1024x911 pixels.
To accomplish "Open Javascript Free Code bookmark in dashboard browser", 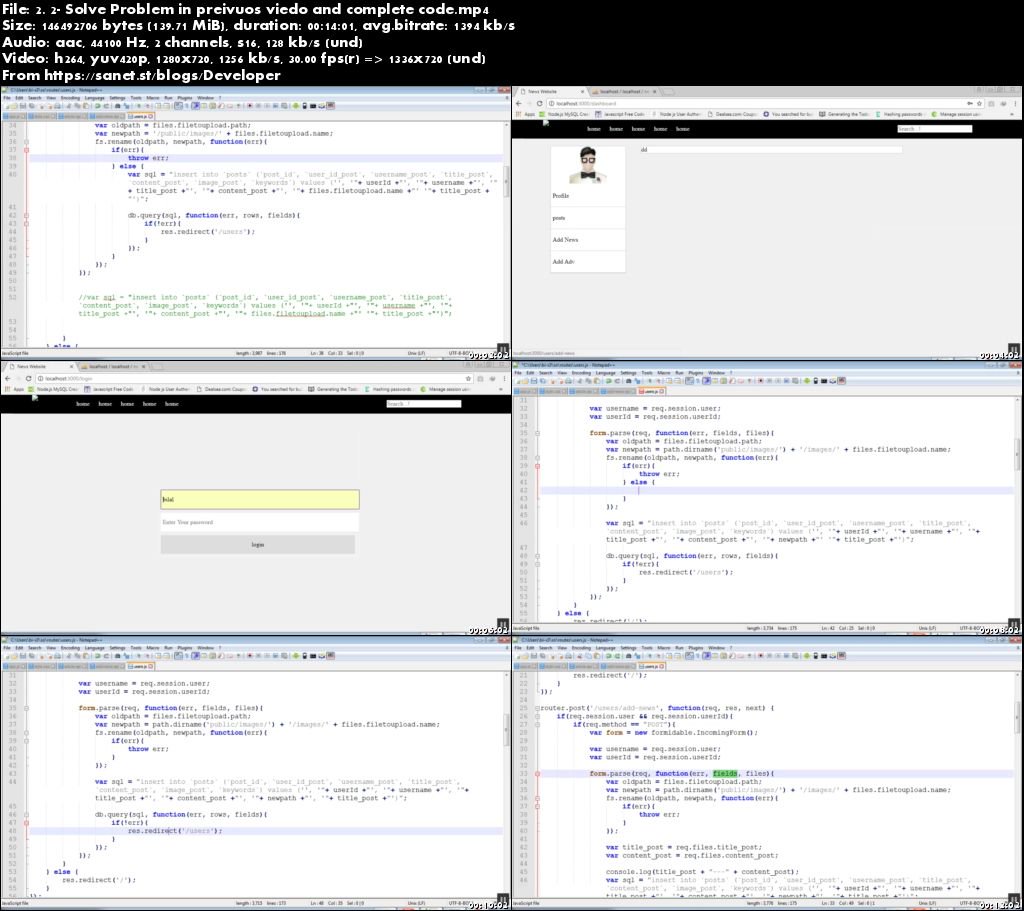I will click(x=619, y=114).
